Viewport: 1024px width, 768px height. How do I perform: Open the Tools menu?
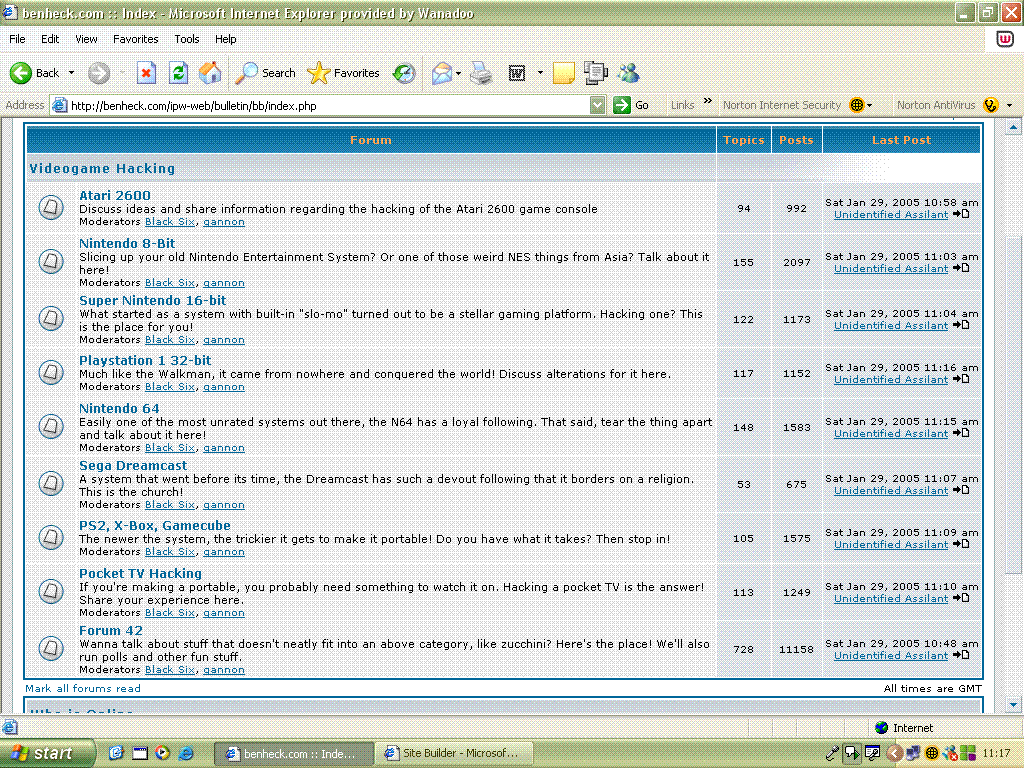[x=187, y=39]
